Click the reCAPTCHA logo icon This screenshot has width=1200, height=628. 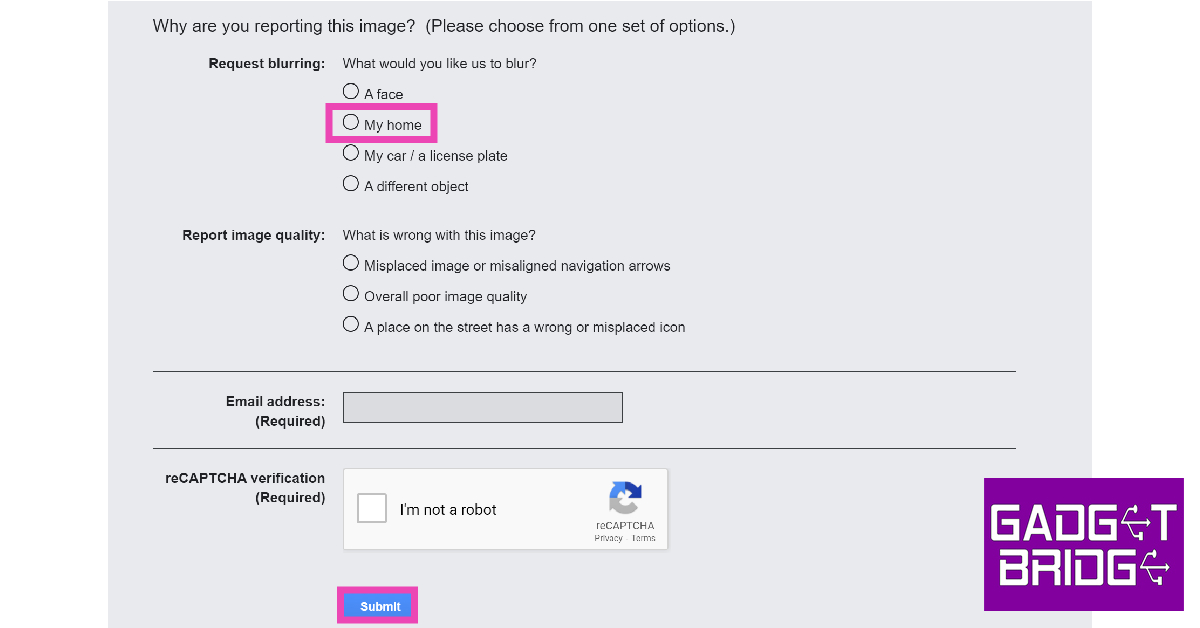tap(625, 497)
